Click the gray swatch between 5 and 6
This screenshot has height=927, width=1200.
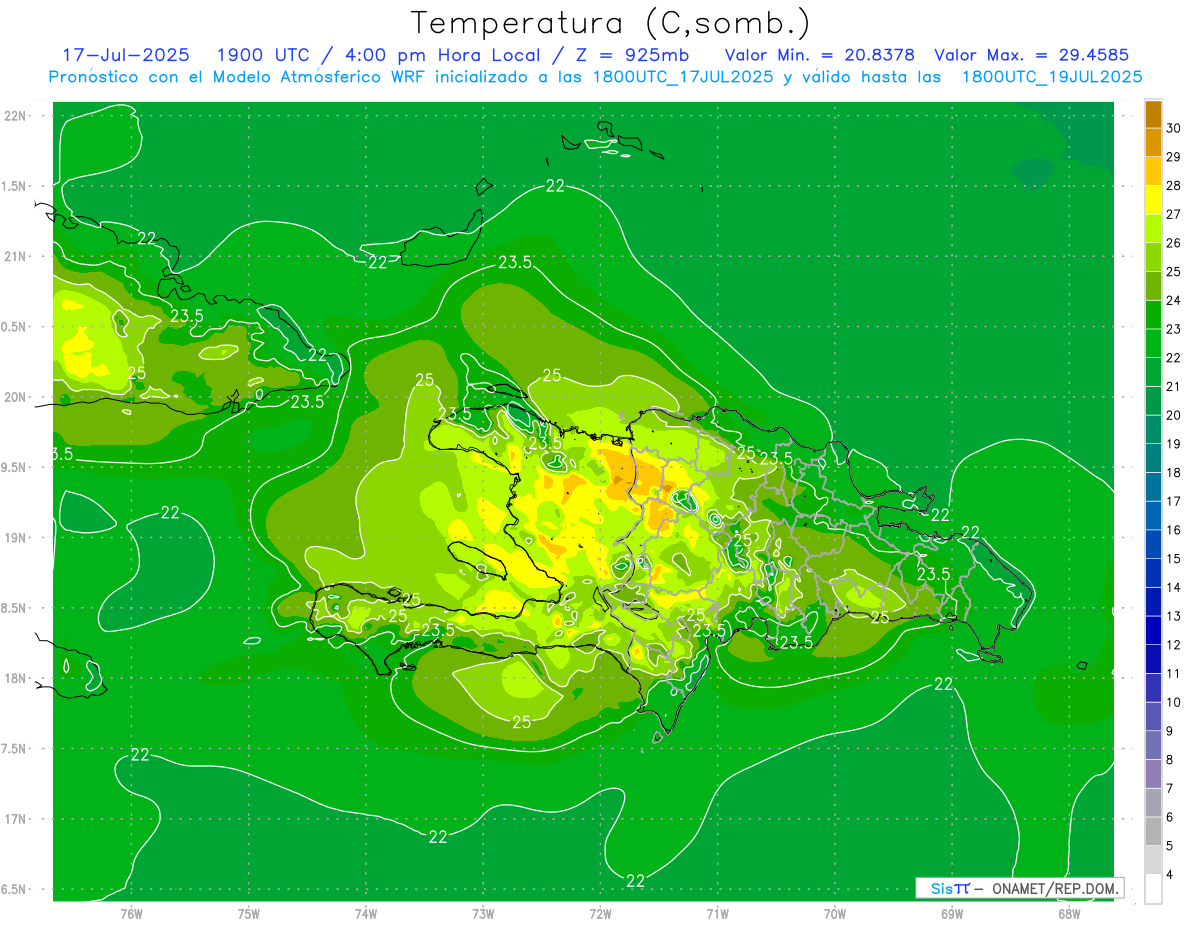pos(1153,831)
